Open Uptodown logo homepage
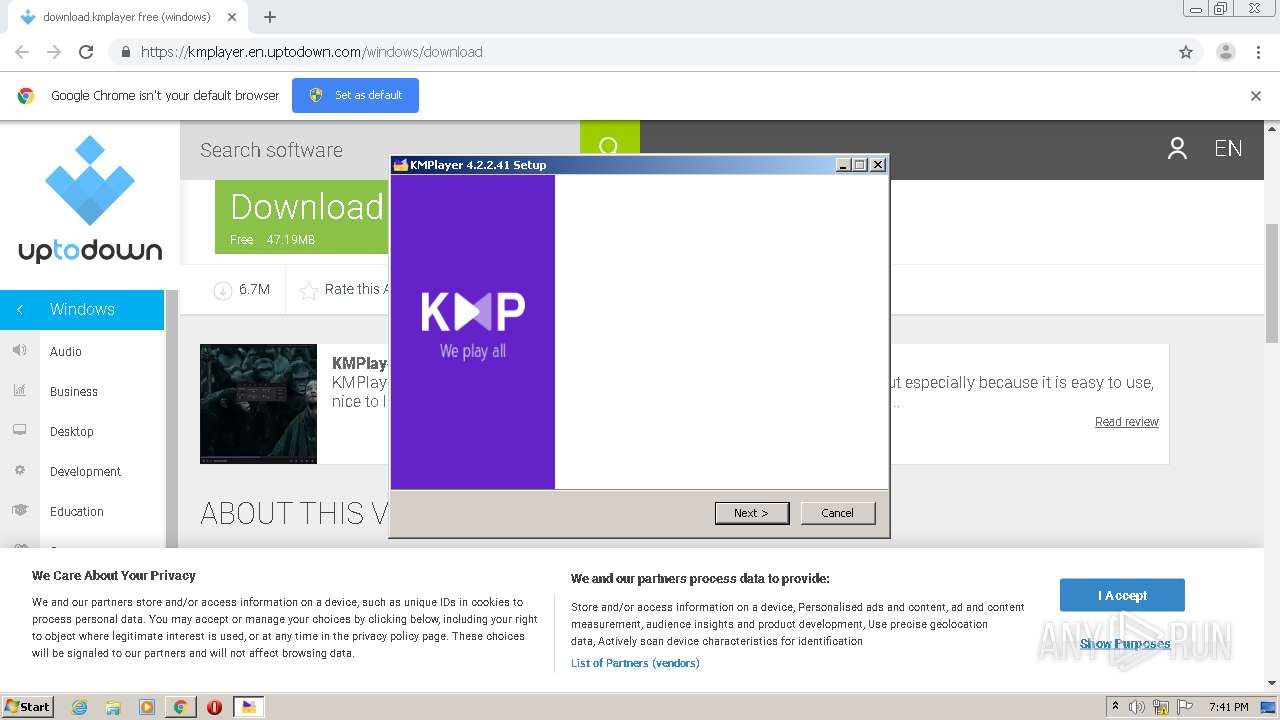This screenshot has width=1280, height=720. [90, 200]
